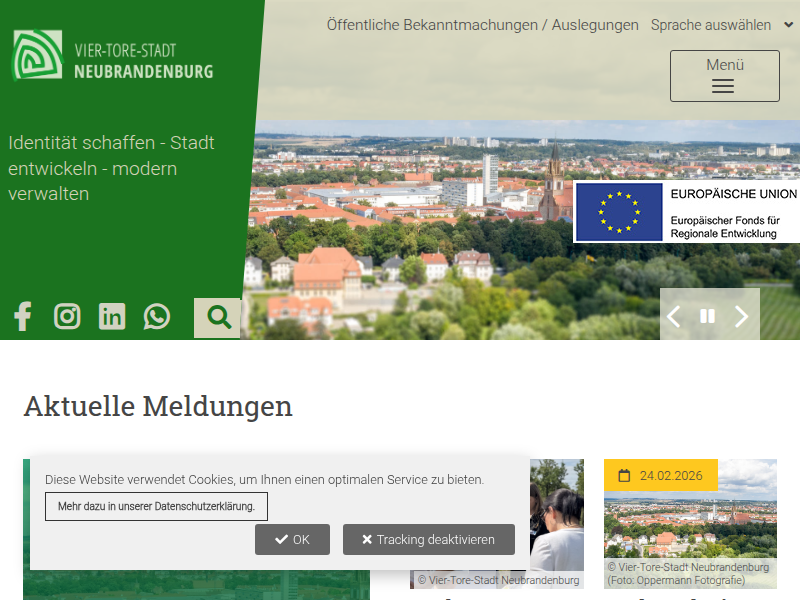This screenshot has height=600, width=800.
Task: Open the LinkedIn social icon
Action: tap(112, 317)
